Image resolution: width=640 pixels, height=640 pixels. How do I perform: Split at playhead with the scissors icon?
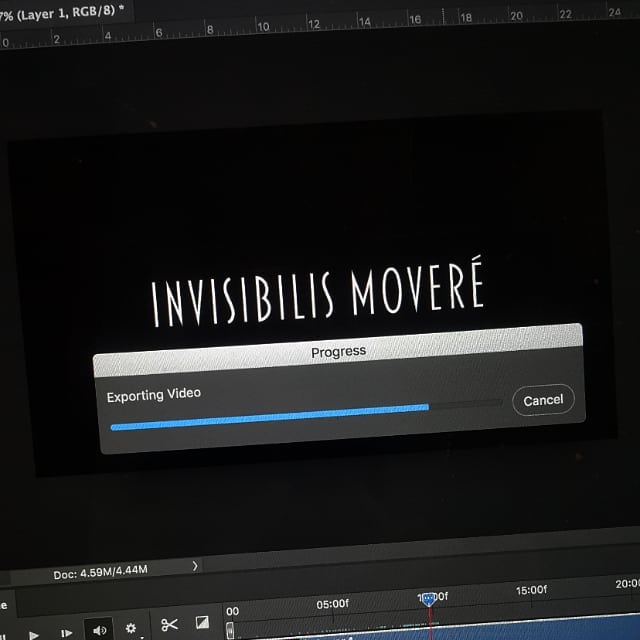click(168, 626)
